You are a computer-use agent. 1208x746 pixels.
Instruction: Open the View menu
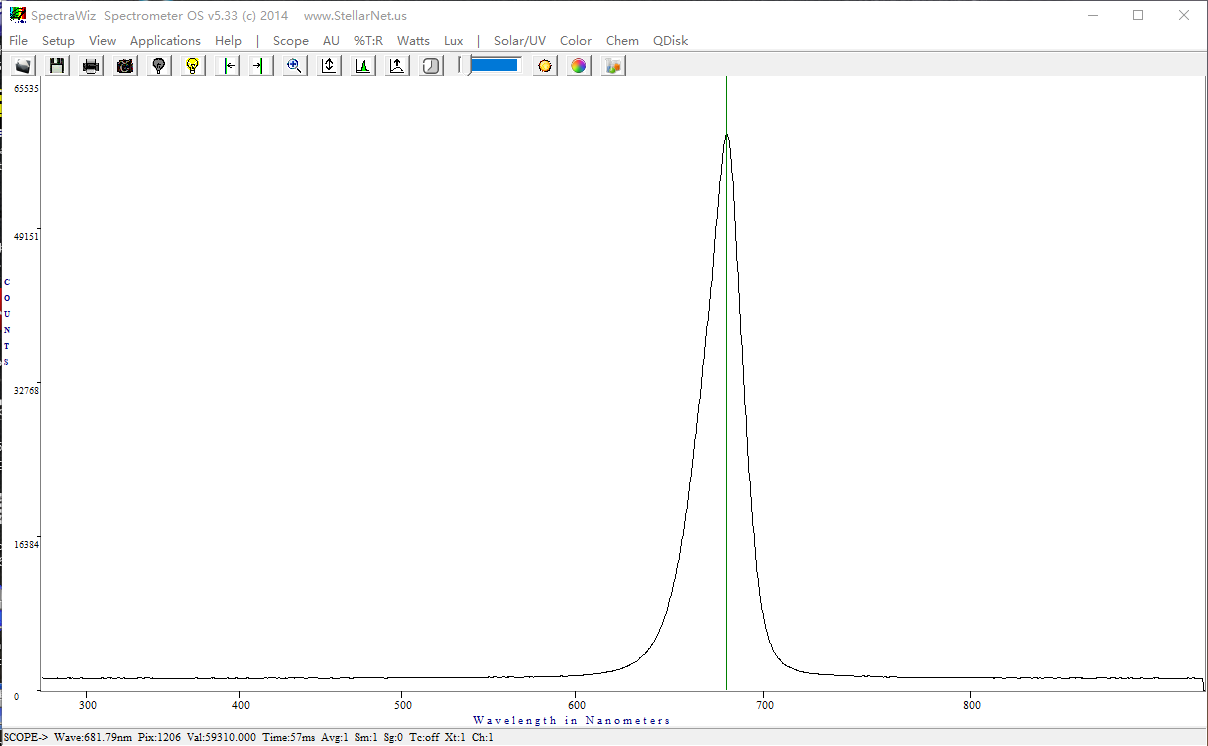click(x=102, y=41)
